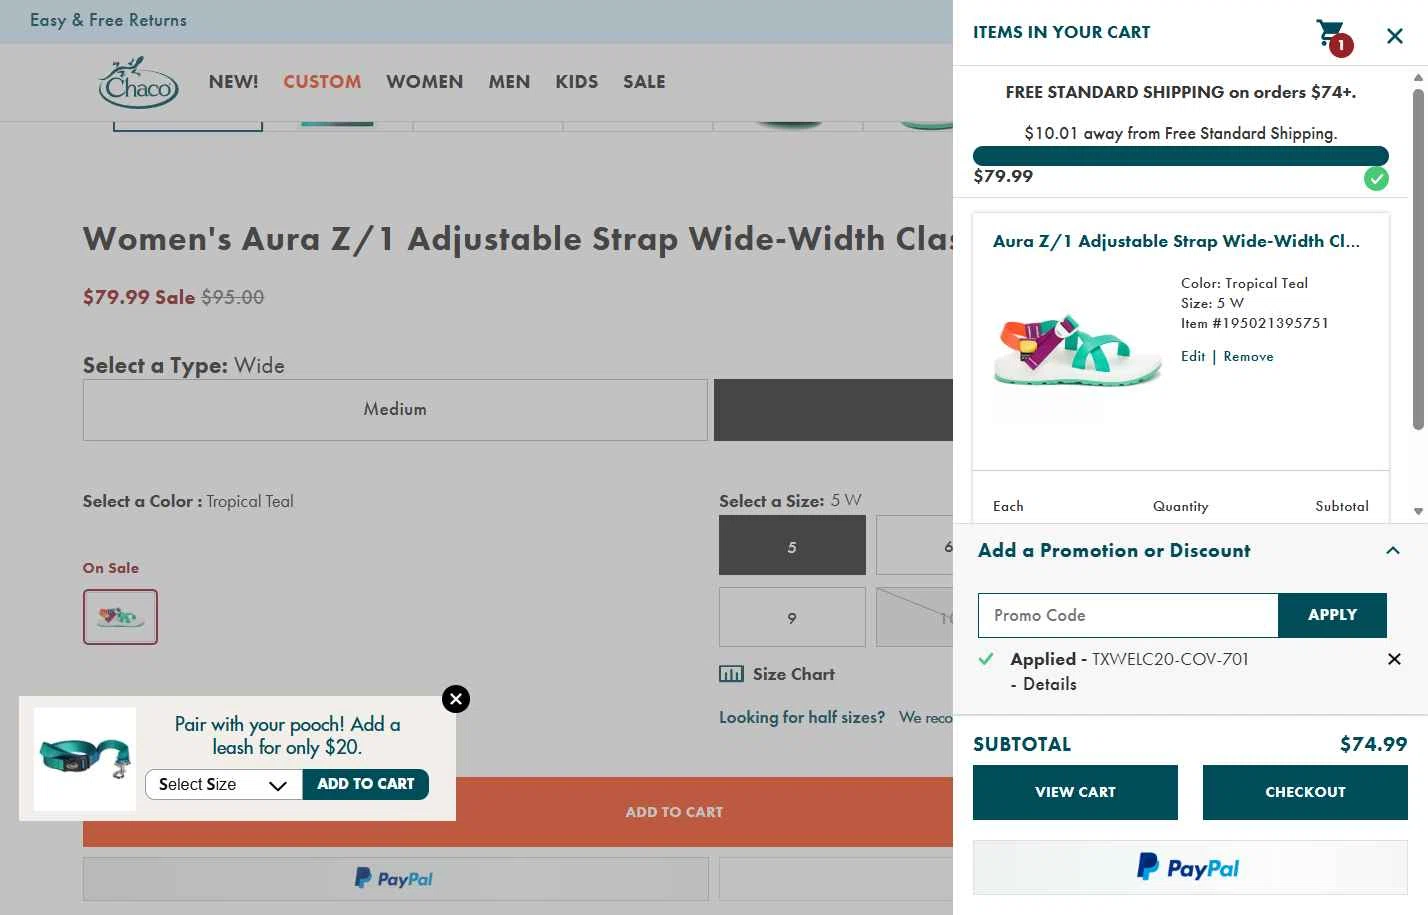Apply the promo code

tap(1333, 615)
